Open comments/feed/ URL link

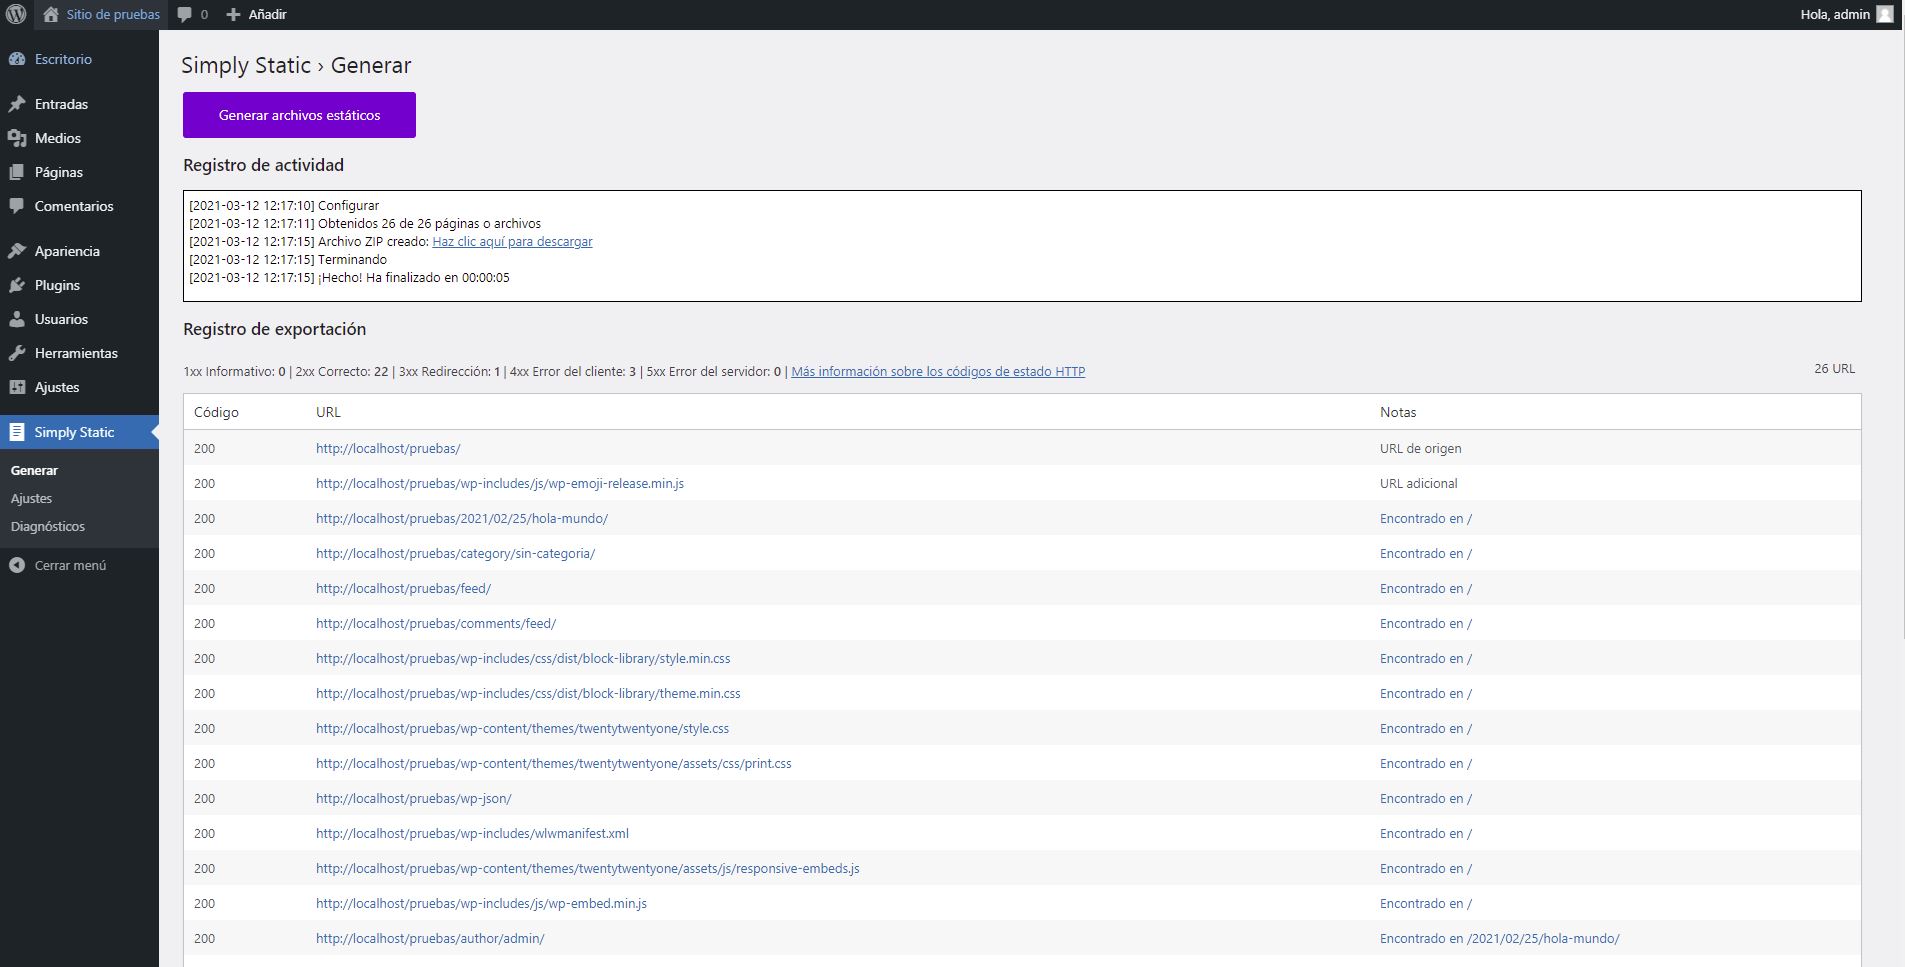[x=436, y=623]
